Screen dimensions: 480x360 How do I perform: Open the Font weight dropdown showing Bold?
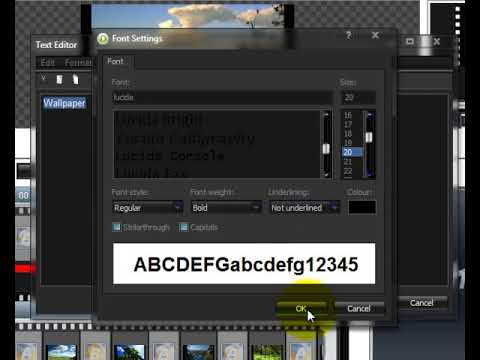[x=226, y=208]
